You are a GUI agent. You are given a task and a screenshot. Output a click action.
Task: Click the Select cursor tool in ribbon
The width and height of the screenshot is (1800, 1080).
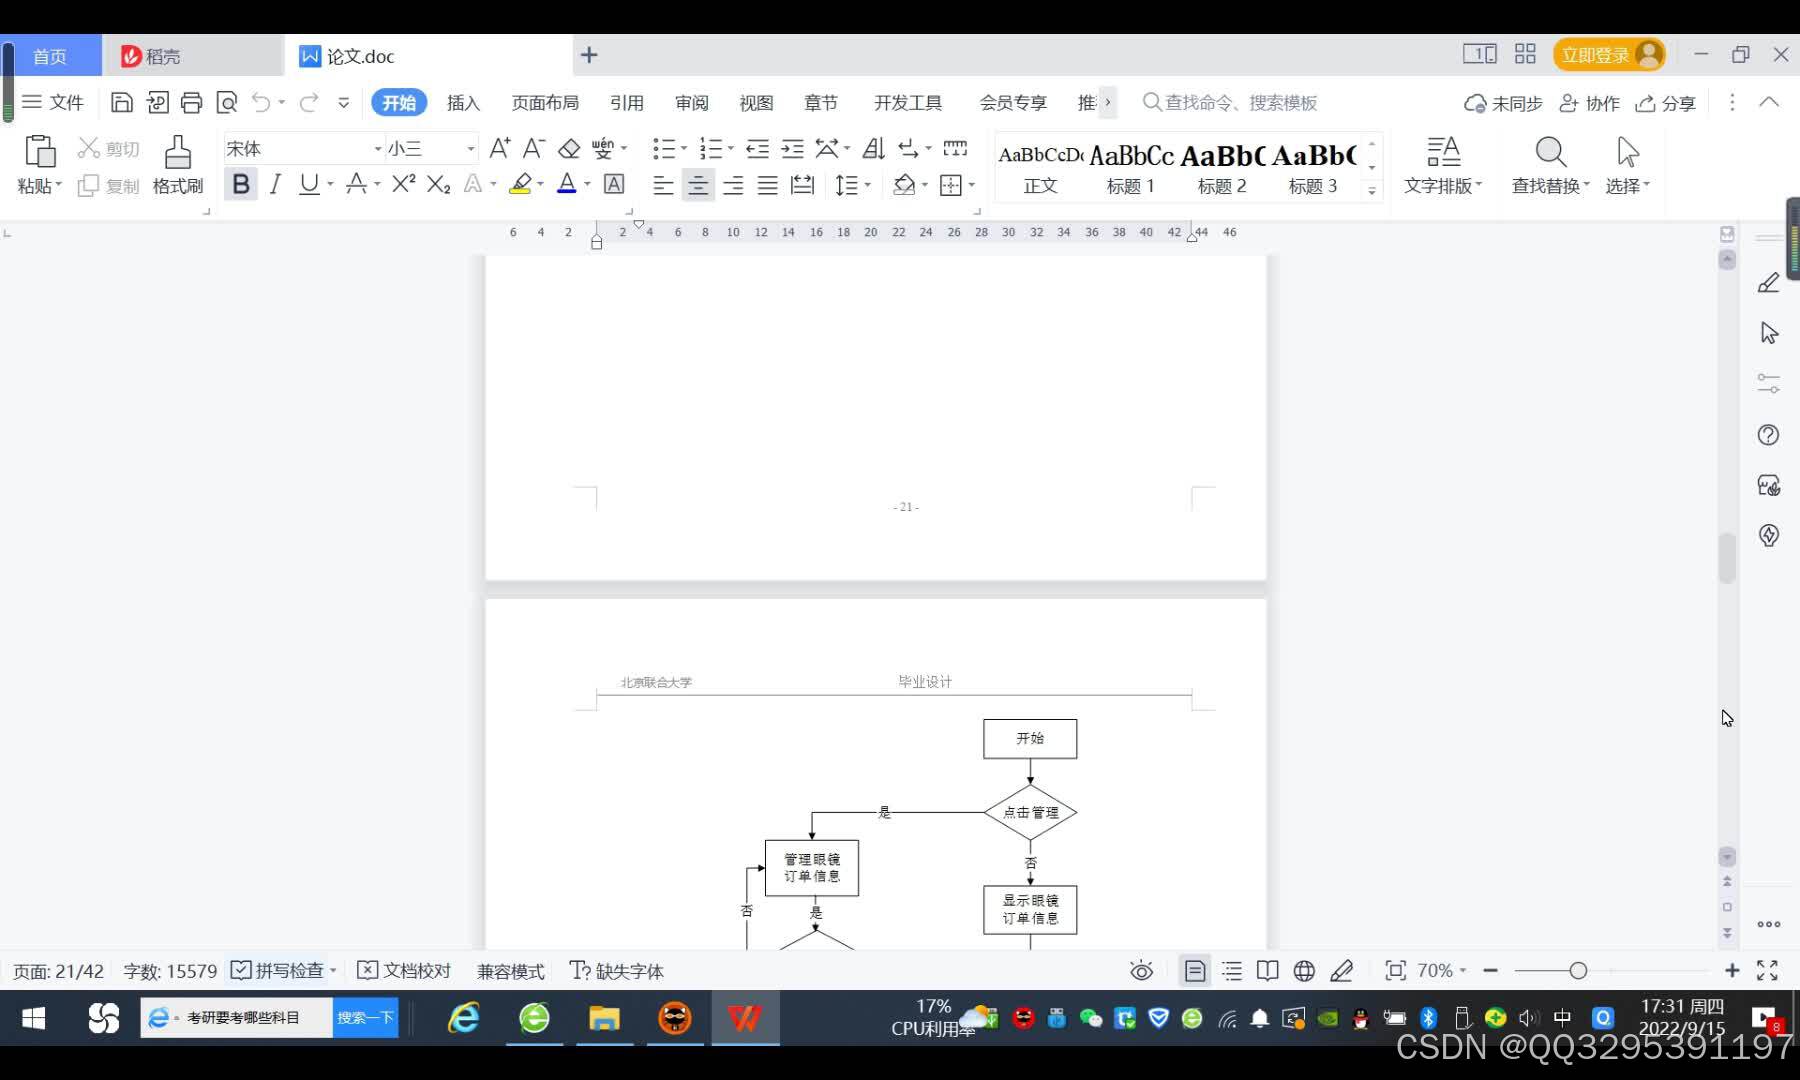[x=1627, y=165]
